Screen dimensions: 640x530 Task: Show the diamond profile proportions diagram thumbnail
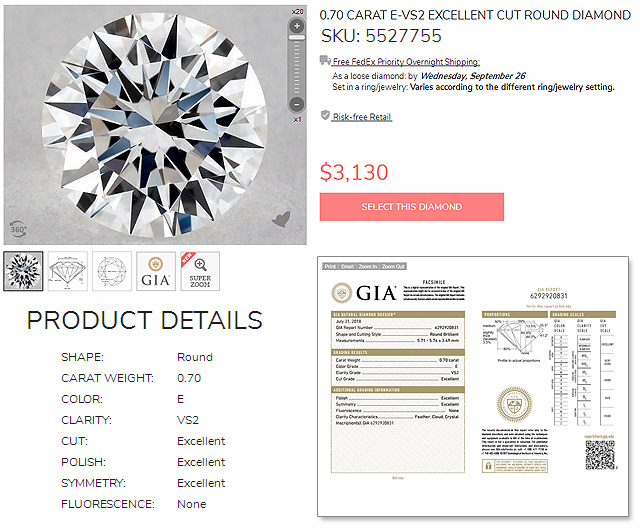click(x=68, y=271)
